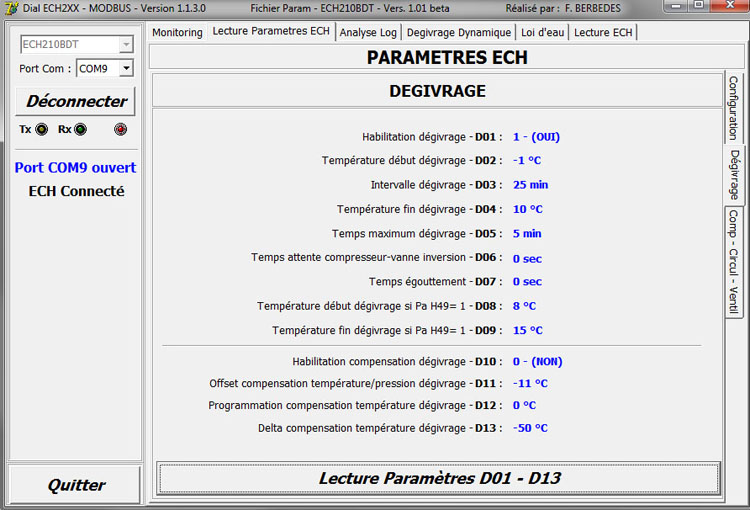
Task: Select the vertical Dégivrage side tab
Action: (734, 175)
